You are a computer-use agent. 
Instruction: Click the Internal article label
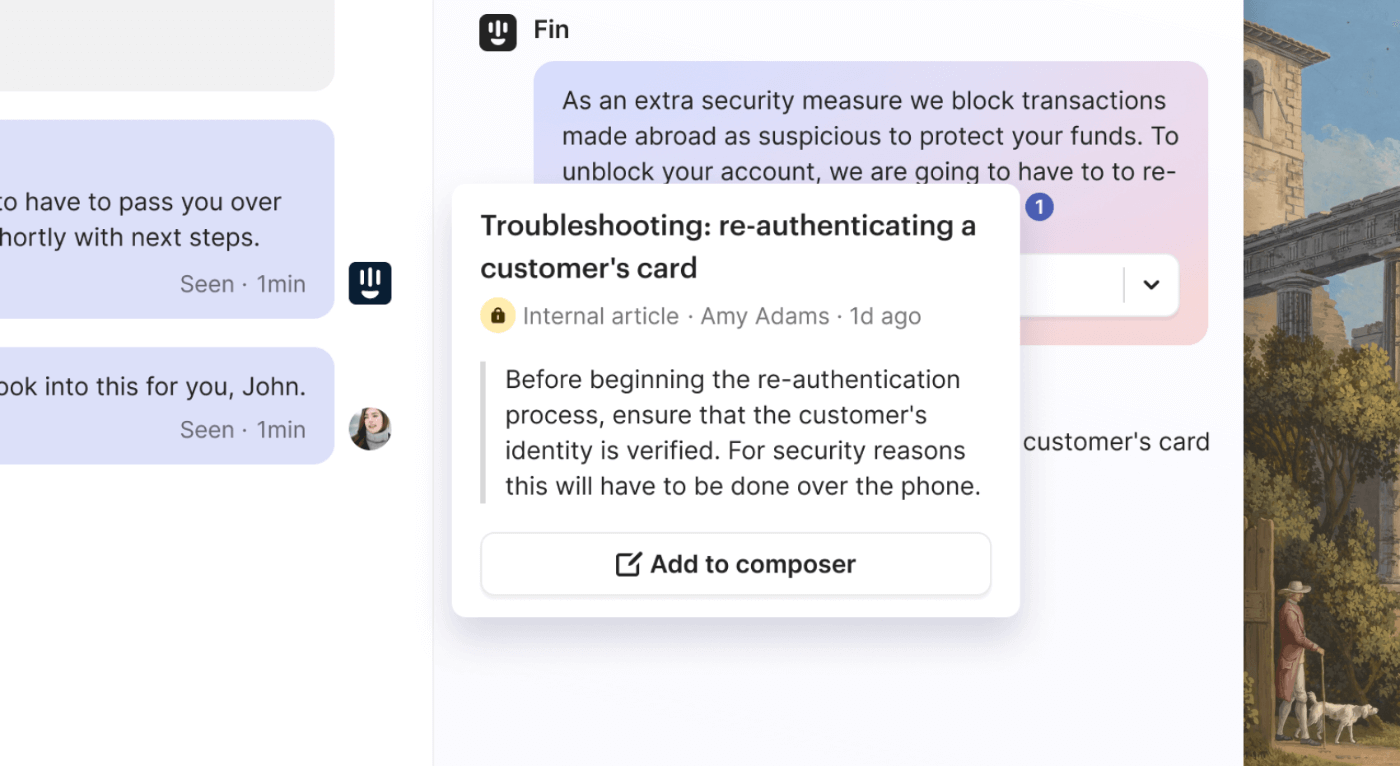(600, 316)
